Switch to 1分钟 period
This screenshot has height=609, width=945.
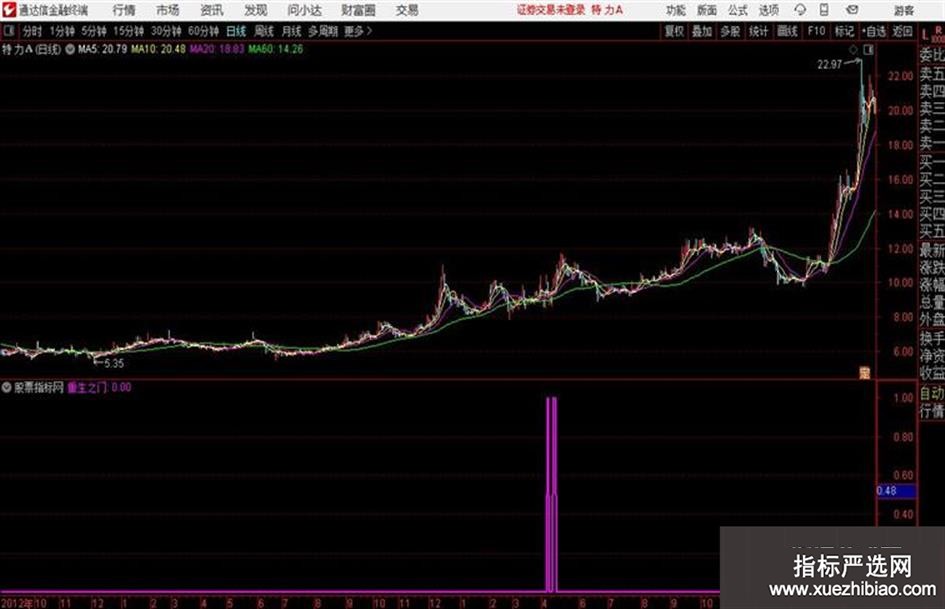tap(62, 31)
